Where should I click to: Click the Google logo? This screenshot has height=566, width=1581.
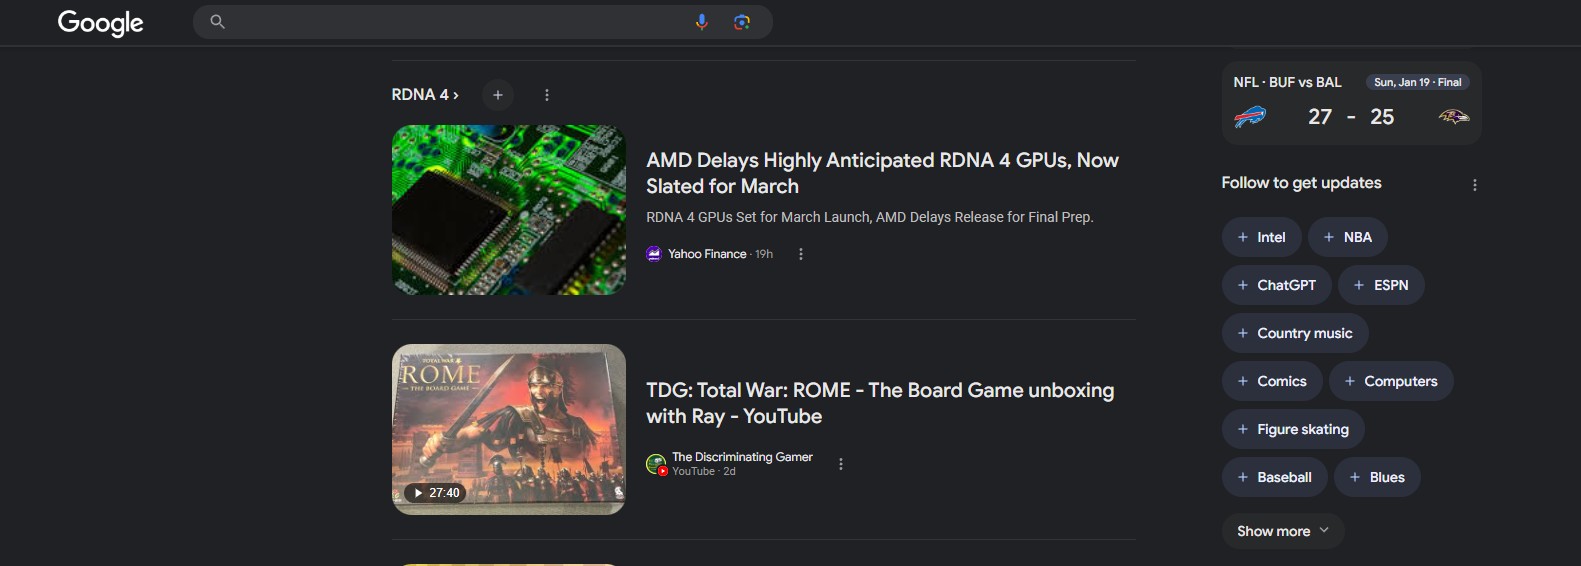point(100,22)
